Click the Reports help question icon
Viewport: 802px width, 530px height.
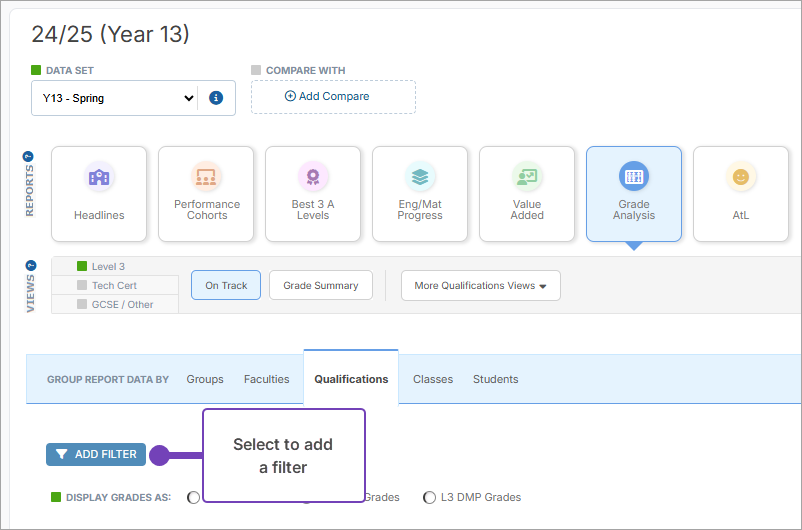point(28,156)
